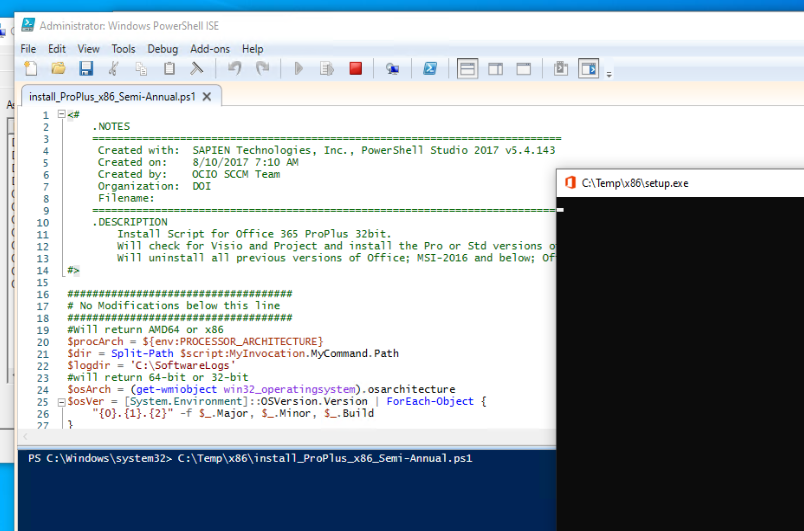Collapse the ForEach-Object block at line 25

pos(62,402)
